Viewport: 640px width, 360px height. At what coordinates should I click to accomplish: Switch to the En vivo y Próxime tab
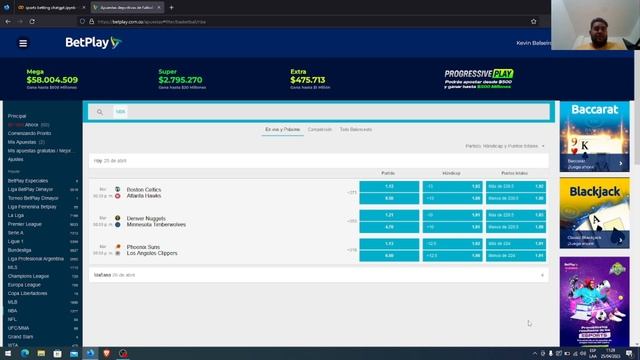point(282,129)
